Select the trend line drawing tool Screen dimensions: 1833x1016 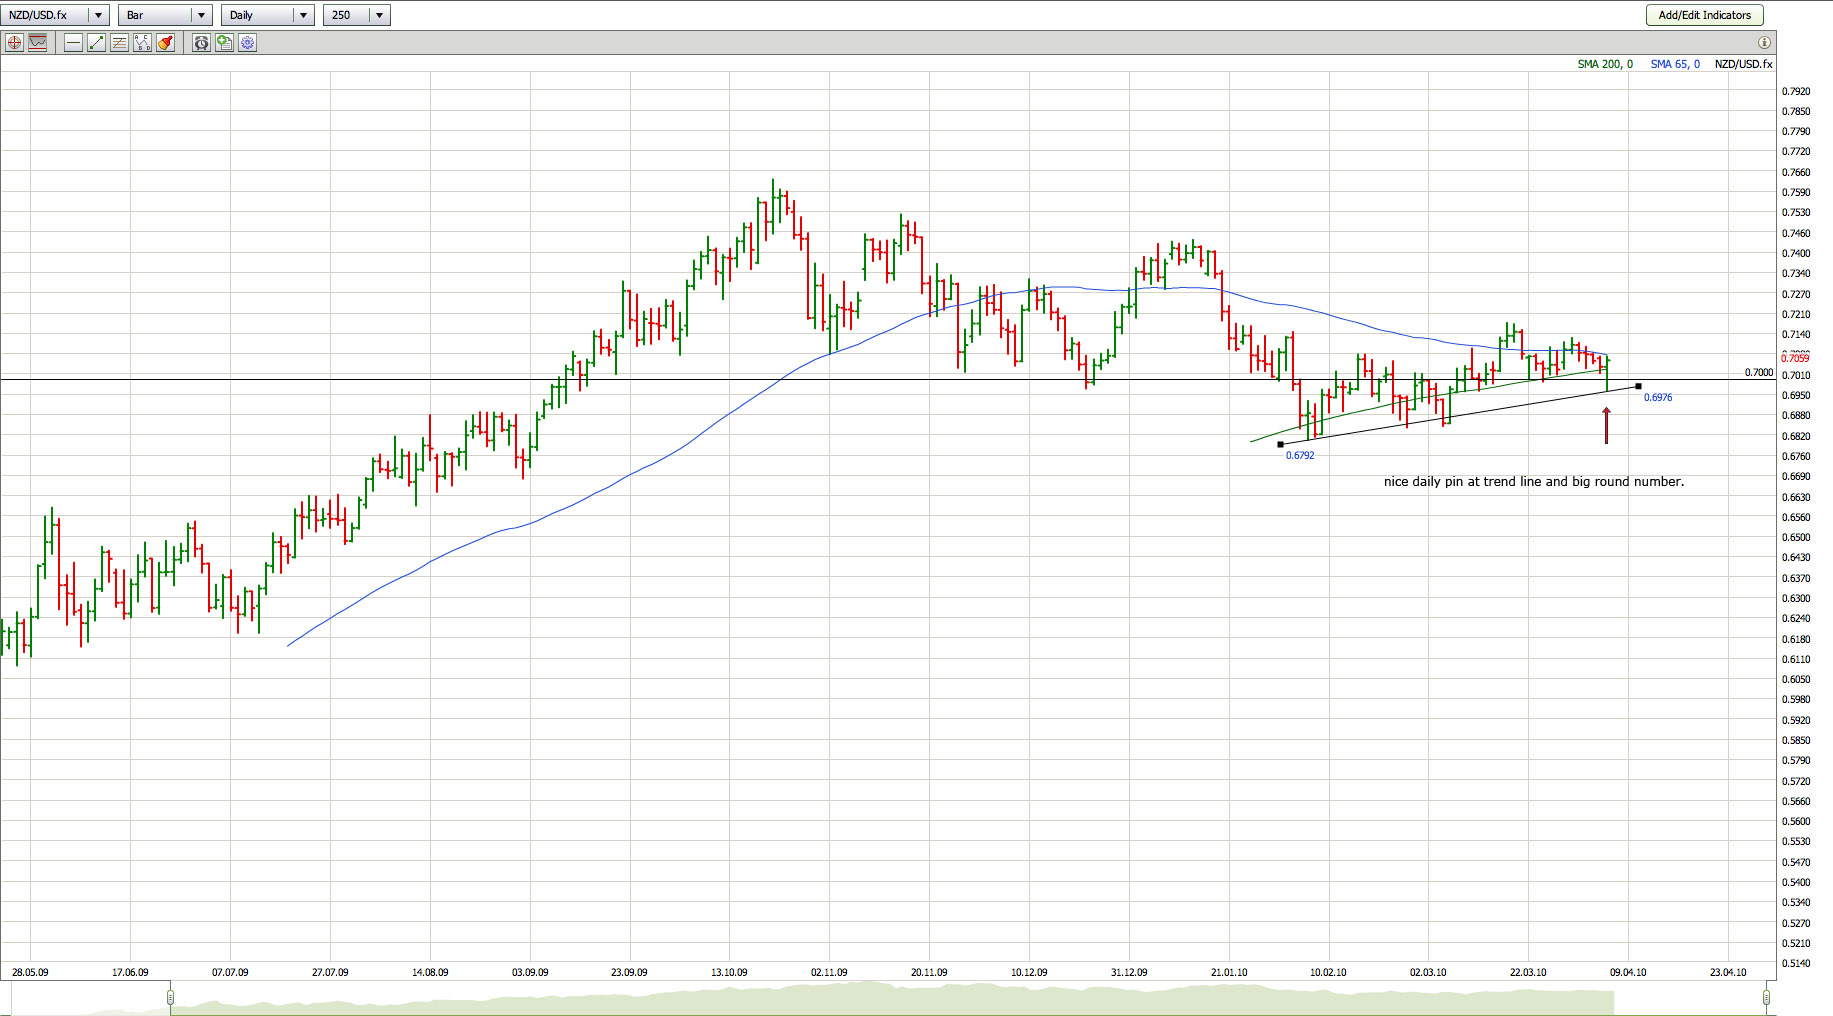[x=96, y=43]
